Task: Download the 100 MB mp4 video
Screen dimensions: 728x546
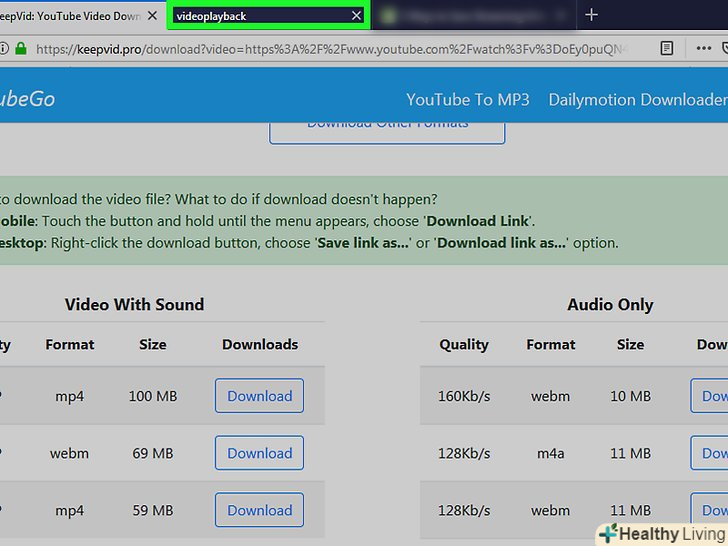Action: (259, 396)
